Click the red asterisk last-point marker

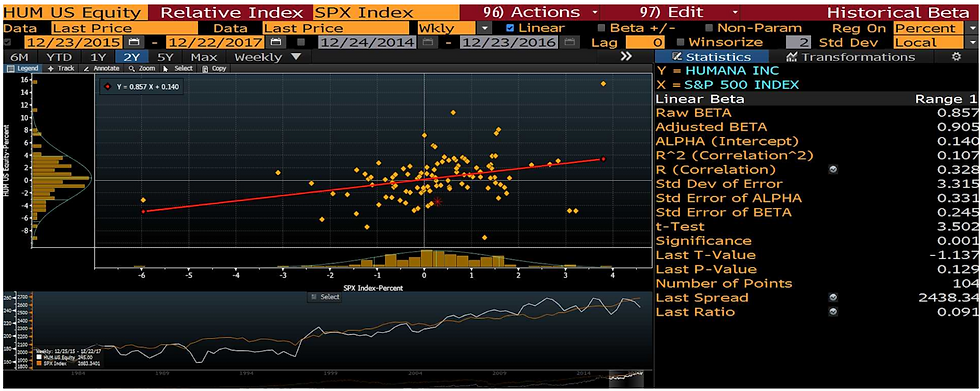[438, 201]
